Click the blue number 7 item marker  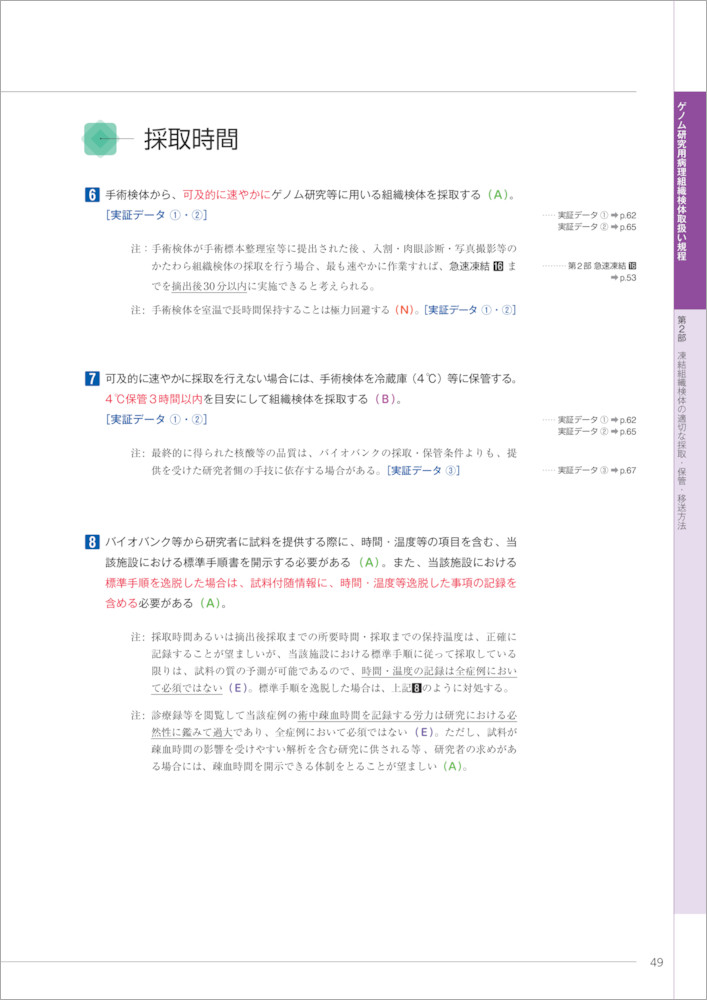(92, 379)
